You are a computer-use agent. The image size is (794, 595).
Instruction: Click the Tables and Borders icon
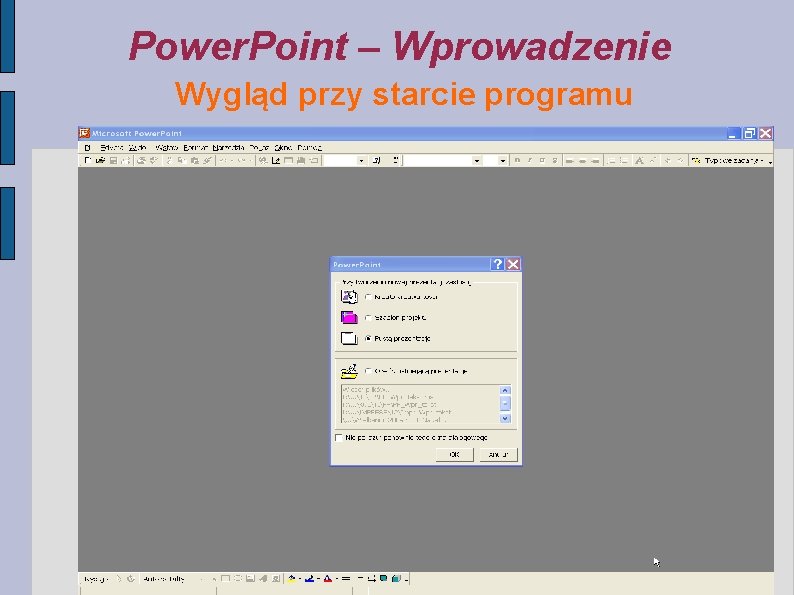click(275, 161)
